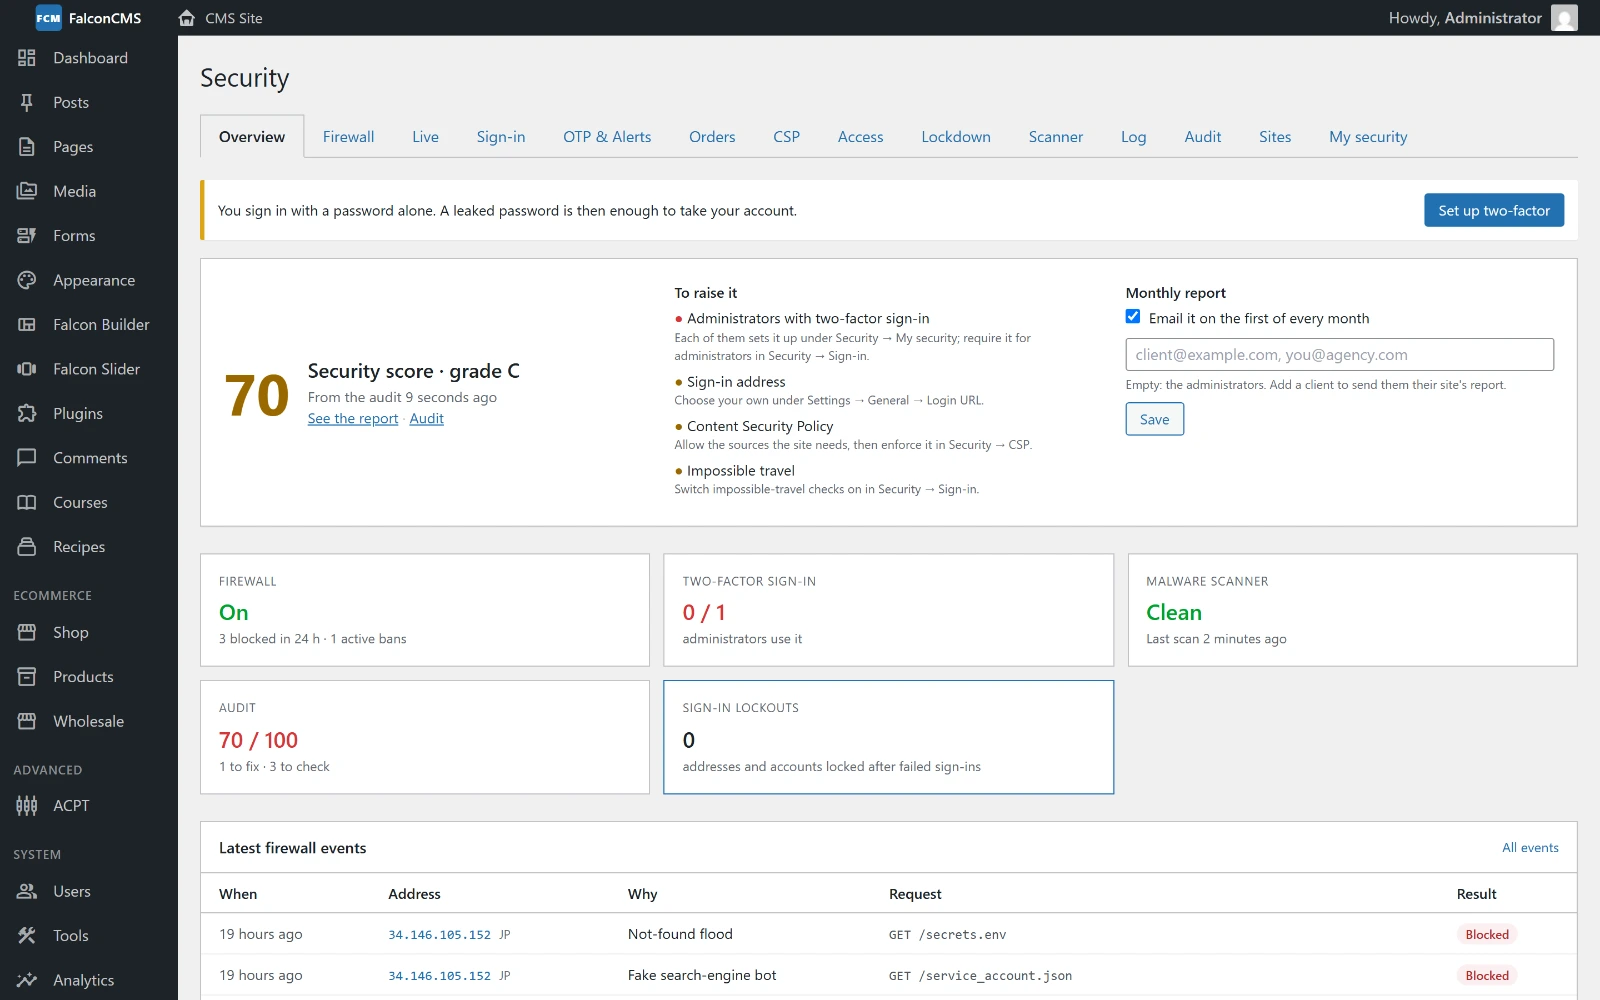The image size is (1600, 1000).
Task: Open the Two-Factor Sign-in card
Action: (x=889, y=610)
